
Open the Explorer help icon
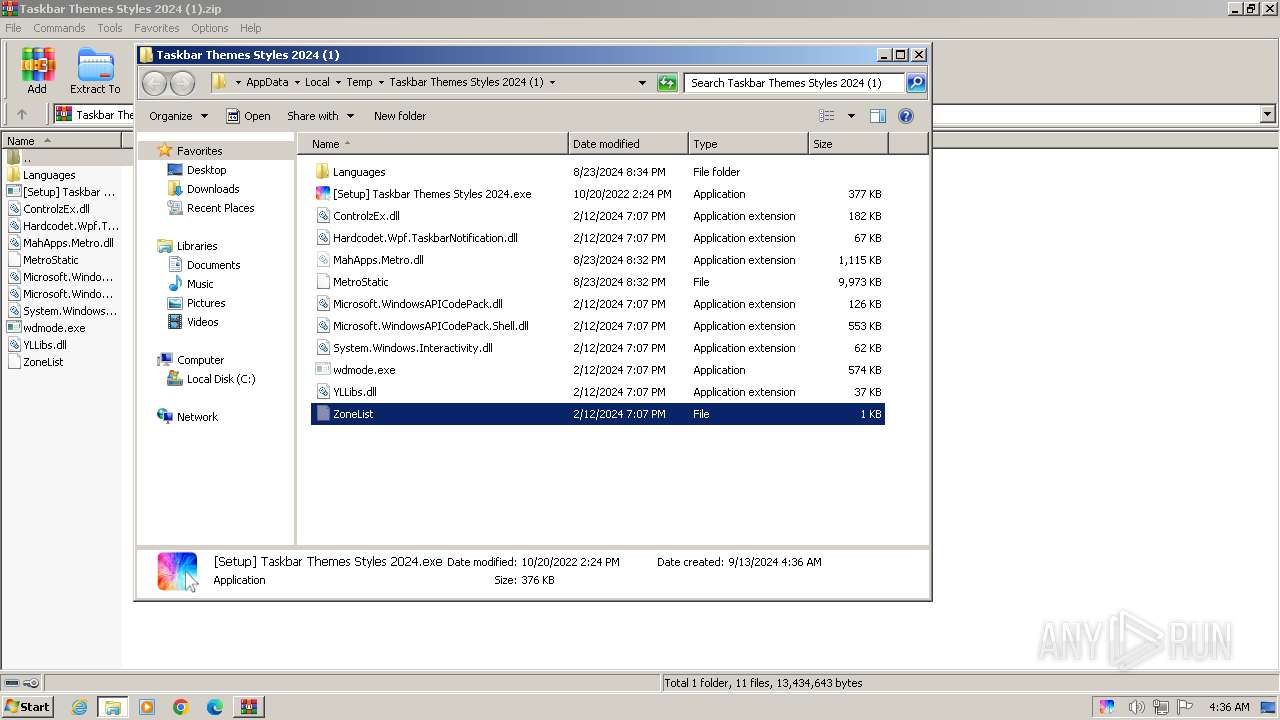(906, 116)
